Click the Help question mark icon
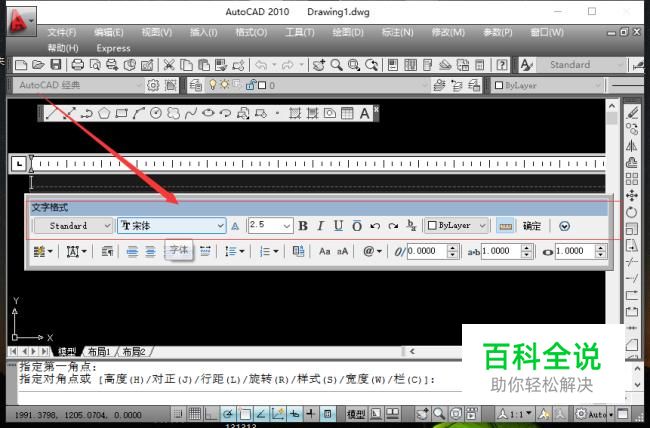The height and width of the screenshot is (428, 650). point(502,65)
